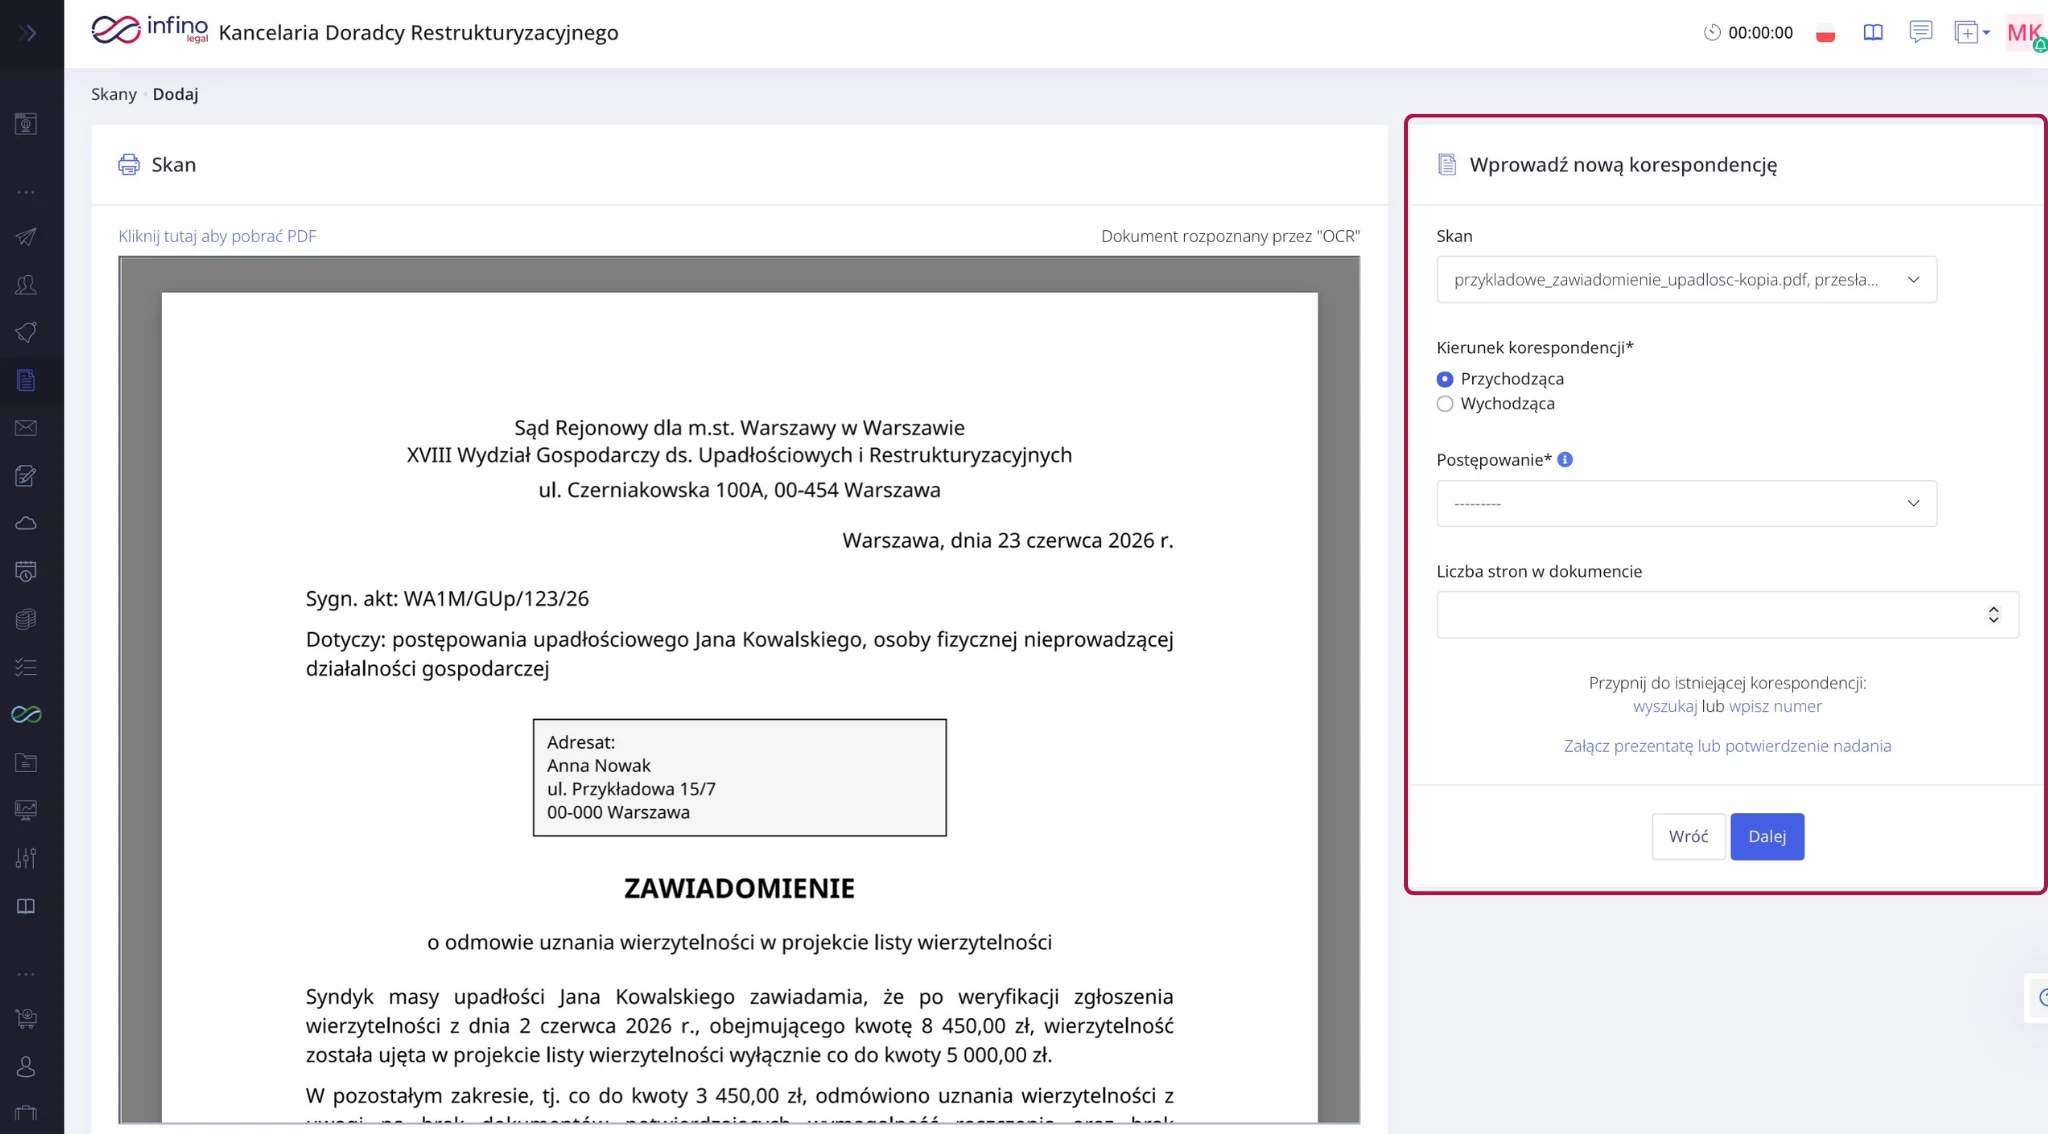Open the briefcase icon at sidebar bottom
Screen dimensions: 2048x1134
[26, 1114]
